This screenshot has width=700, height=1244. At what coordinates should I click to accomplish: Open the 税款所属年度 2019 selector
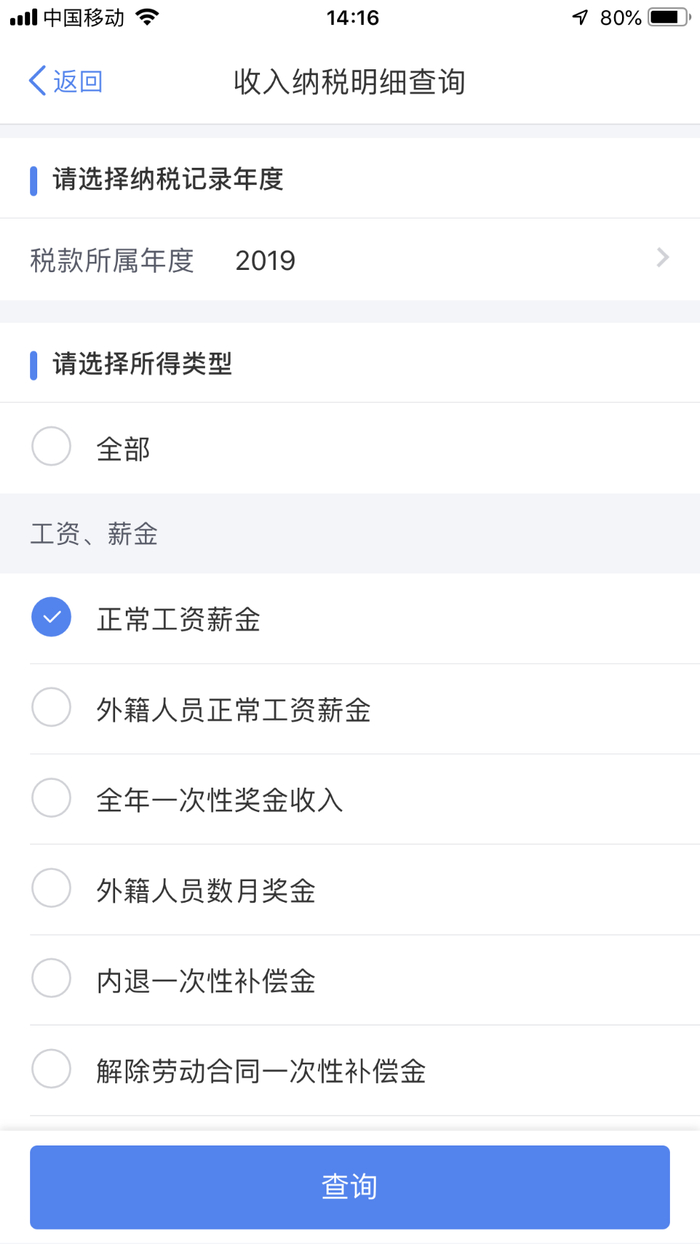[x=350, y=260]
